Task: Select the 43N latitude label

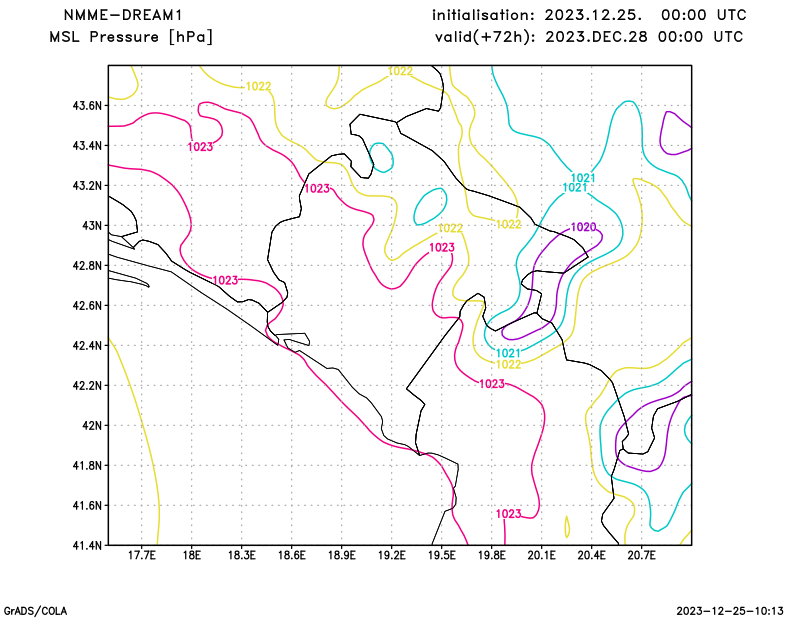Action: (92, 226)
